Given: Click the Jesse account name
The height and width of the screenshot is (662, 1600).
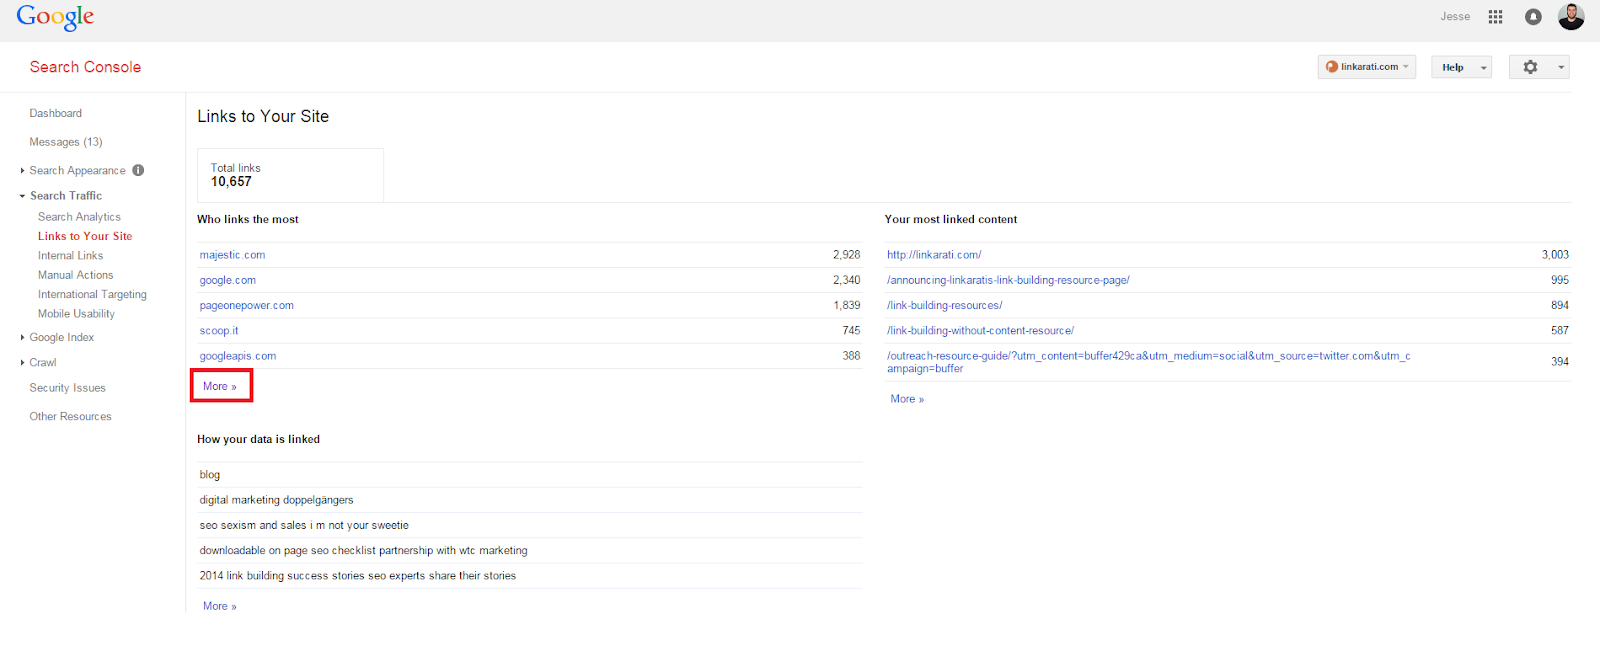Looking at the screenshot, I should (1455, 17).
